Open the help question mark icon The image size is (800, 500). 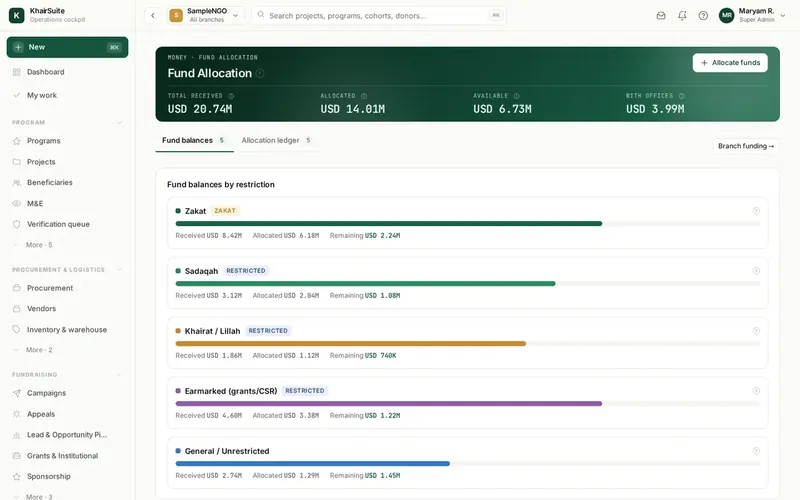pyautogui.click(x=703, y=15)
